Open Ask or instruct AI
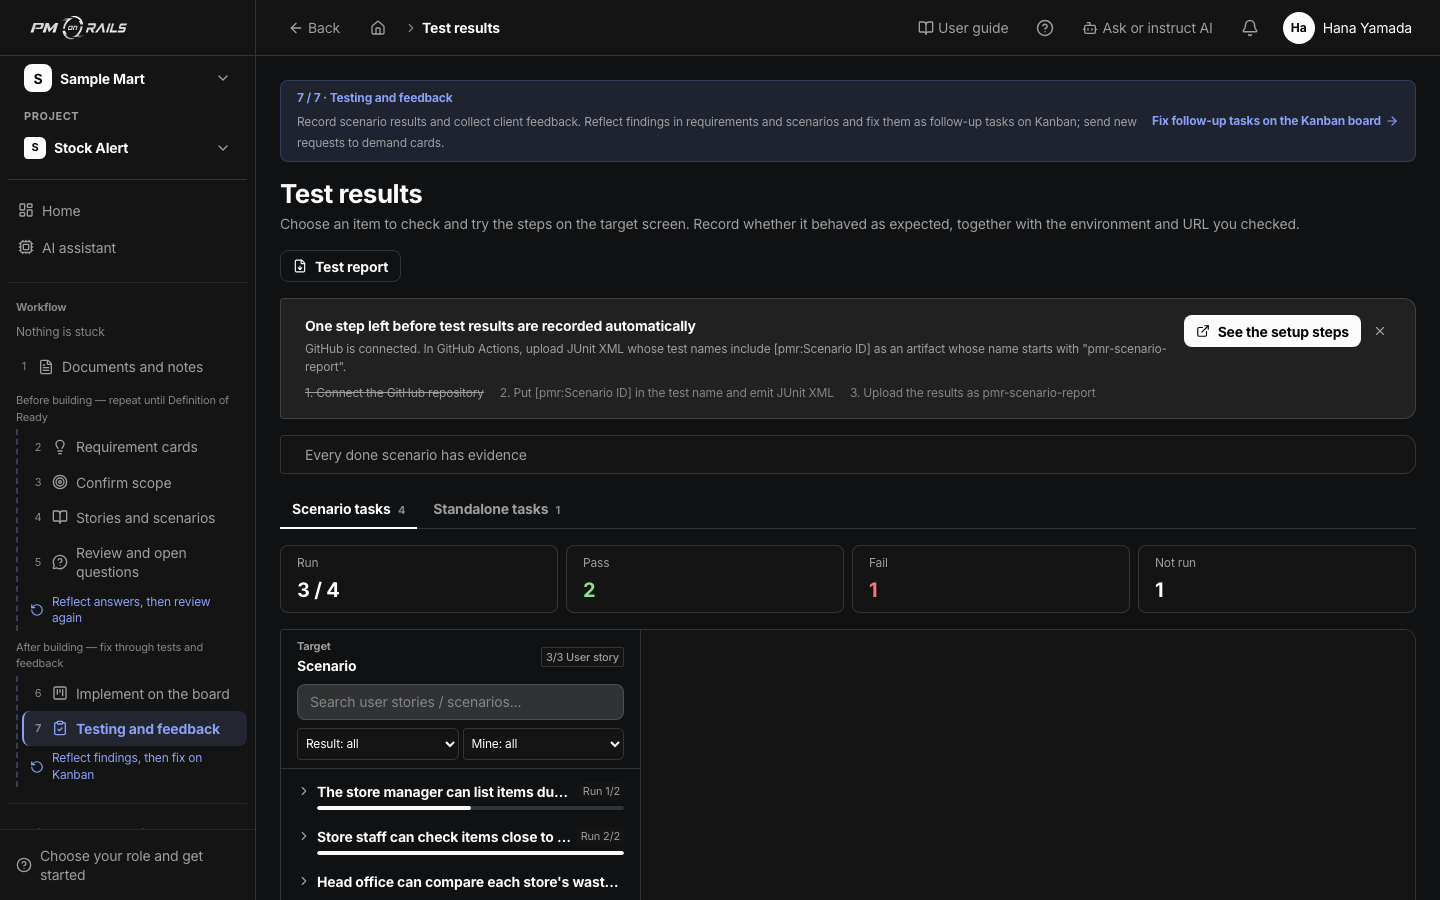 tap(1147, 28)
